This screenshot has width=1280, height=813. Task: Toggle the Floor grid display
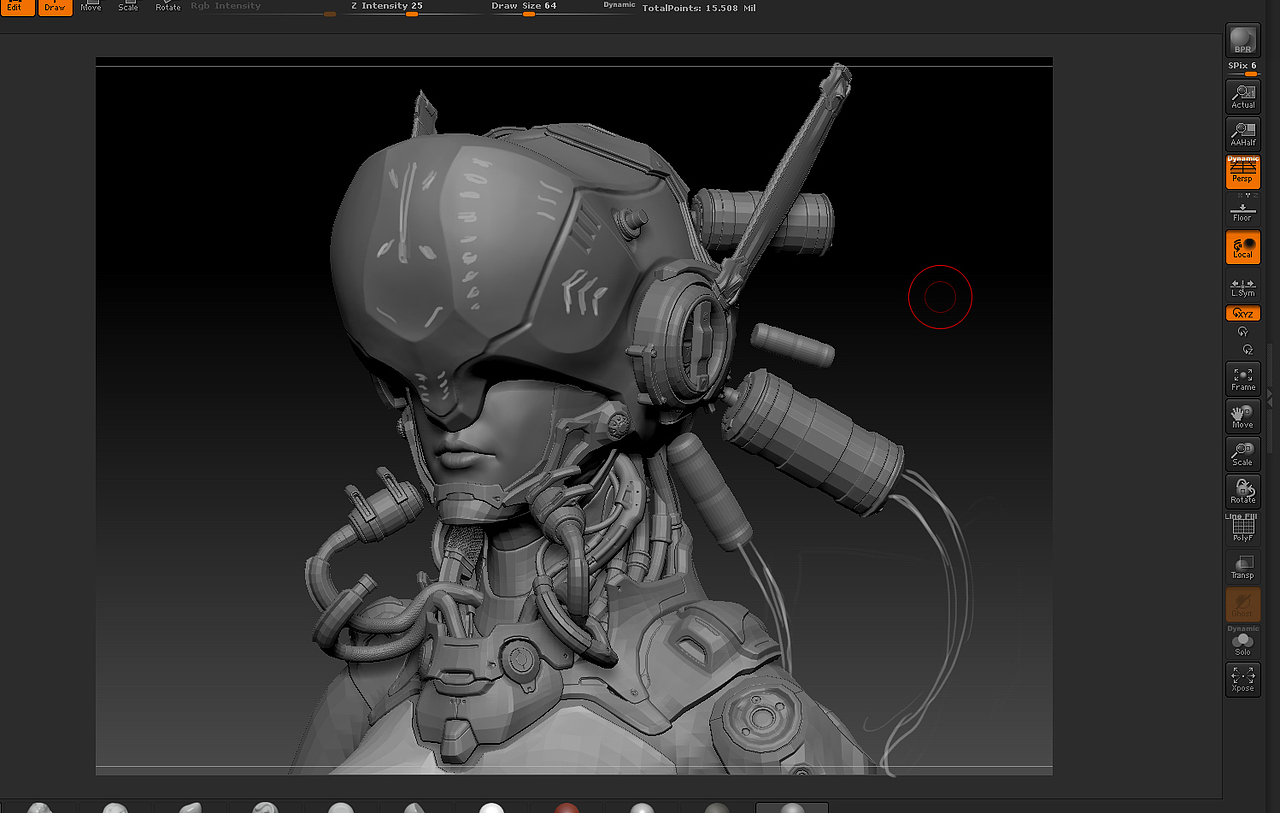click(1243, 211)
